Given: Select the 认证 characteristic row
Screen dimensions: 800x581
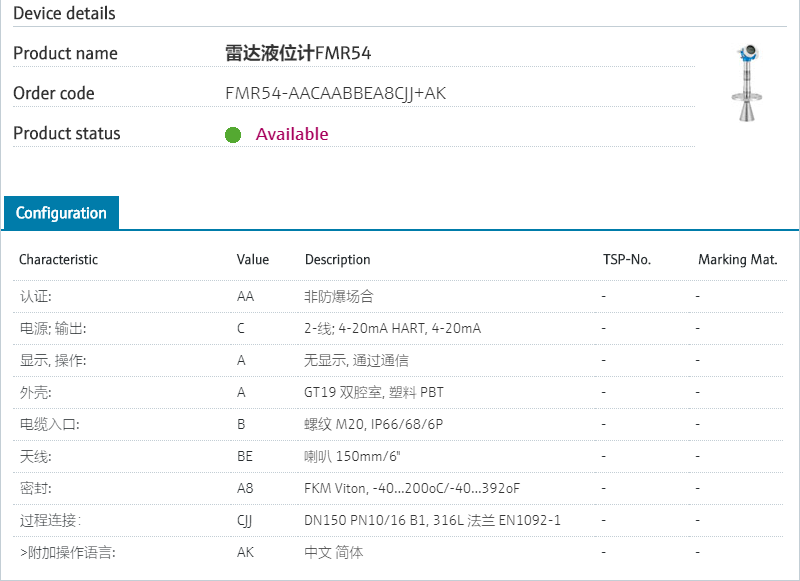Looking at the screenshot, I should [x=35, y=296].
